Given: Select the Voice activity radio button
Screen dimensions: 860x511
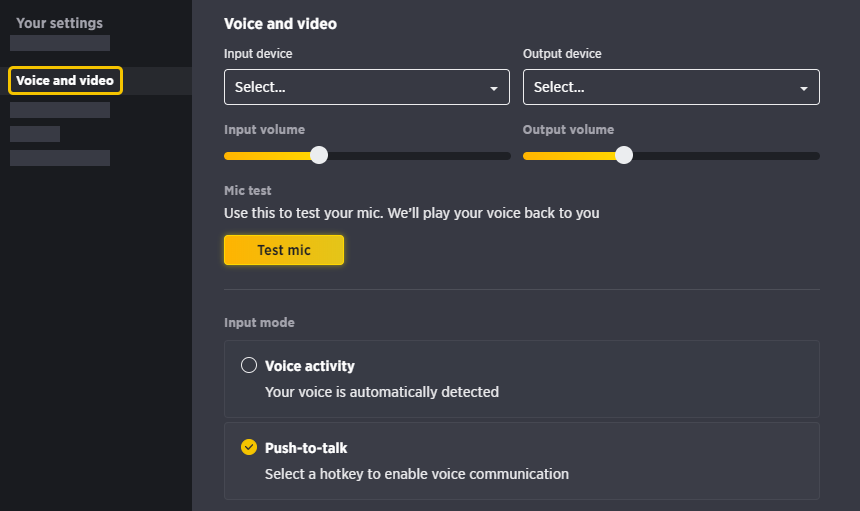Looking at the screenshot, I should pyautogui.click(x=248, y=365).
